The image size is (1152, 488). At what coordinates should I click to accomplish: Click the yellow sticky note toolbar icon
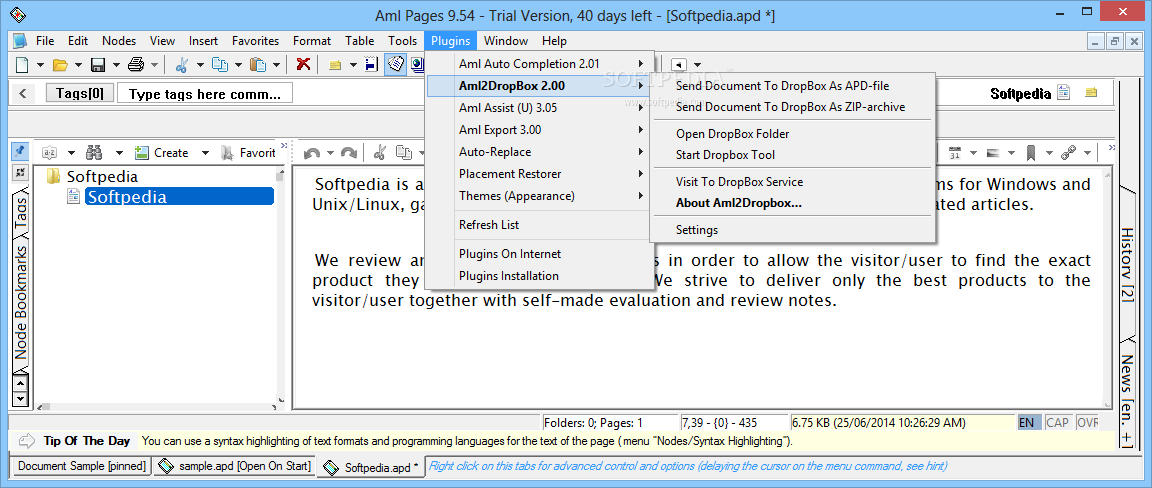coord(335,65)
